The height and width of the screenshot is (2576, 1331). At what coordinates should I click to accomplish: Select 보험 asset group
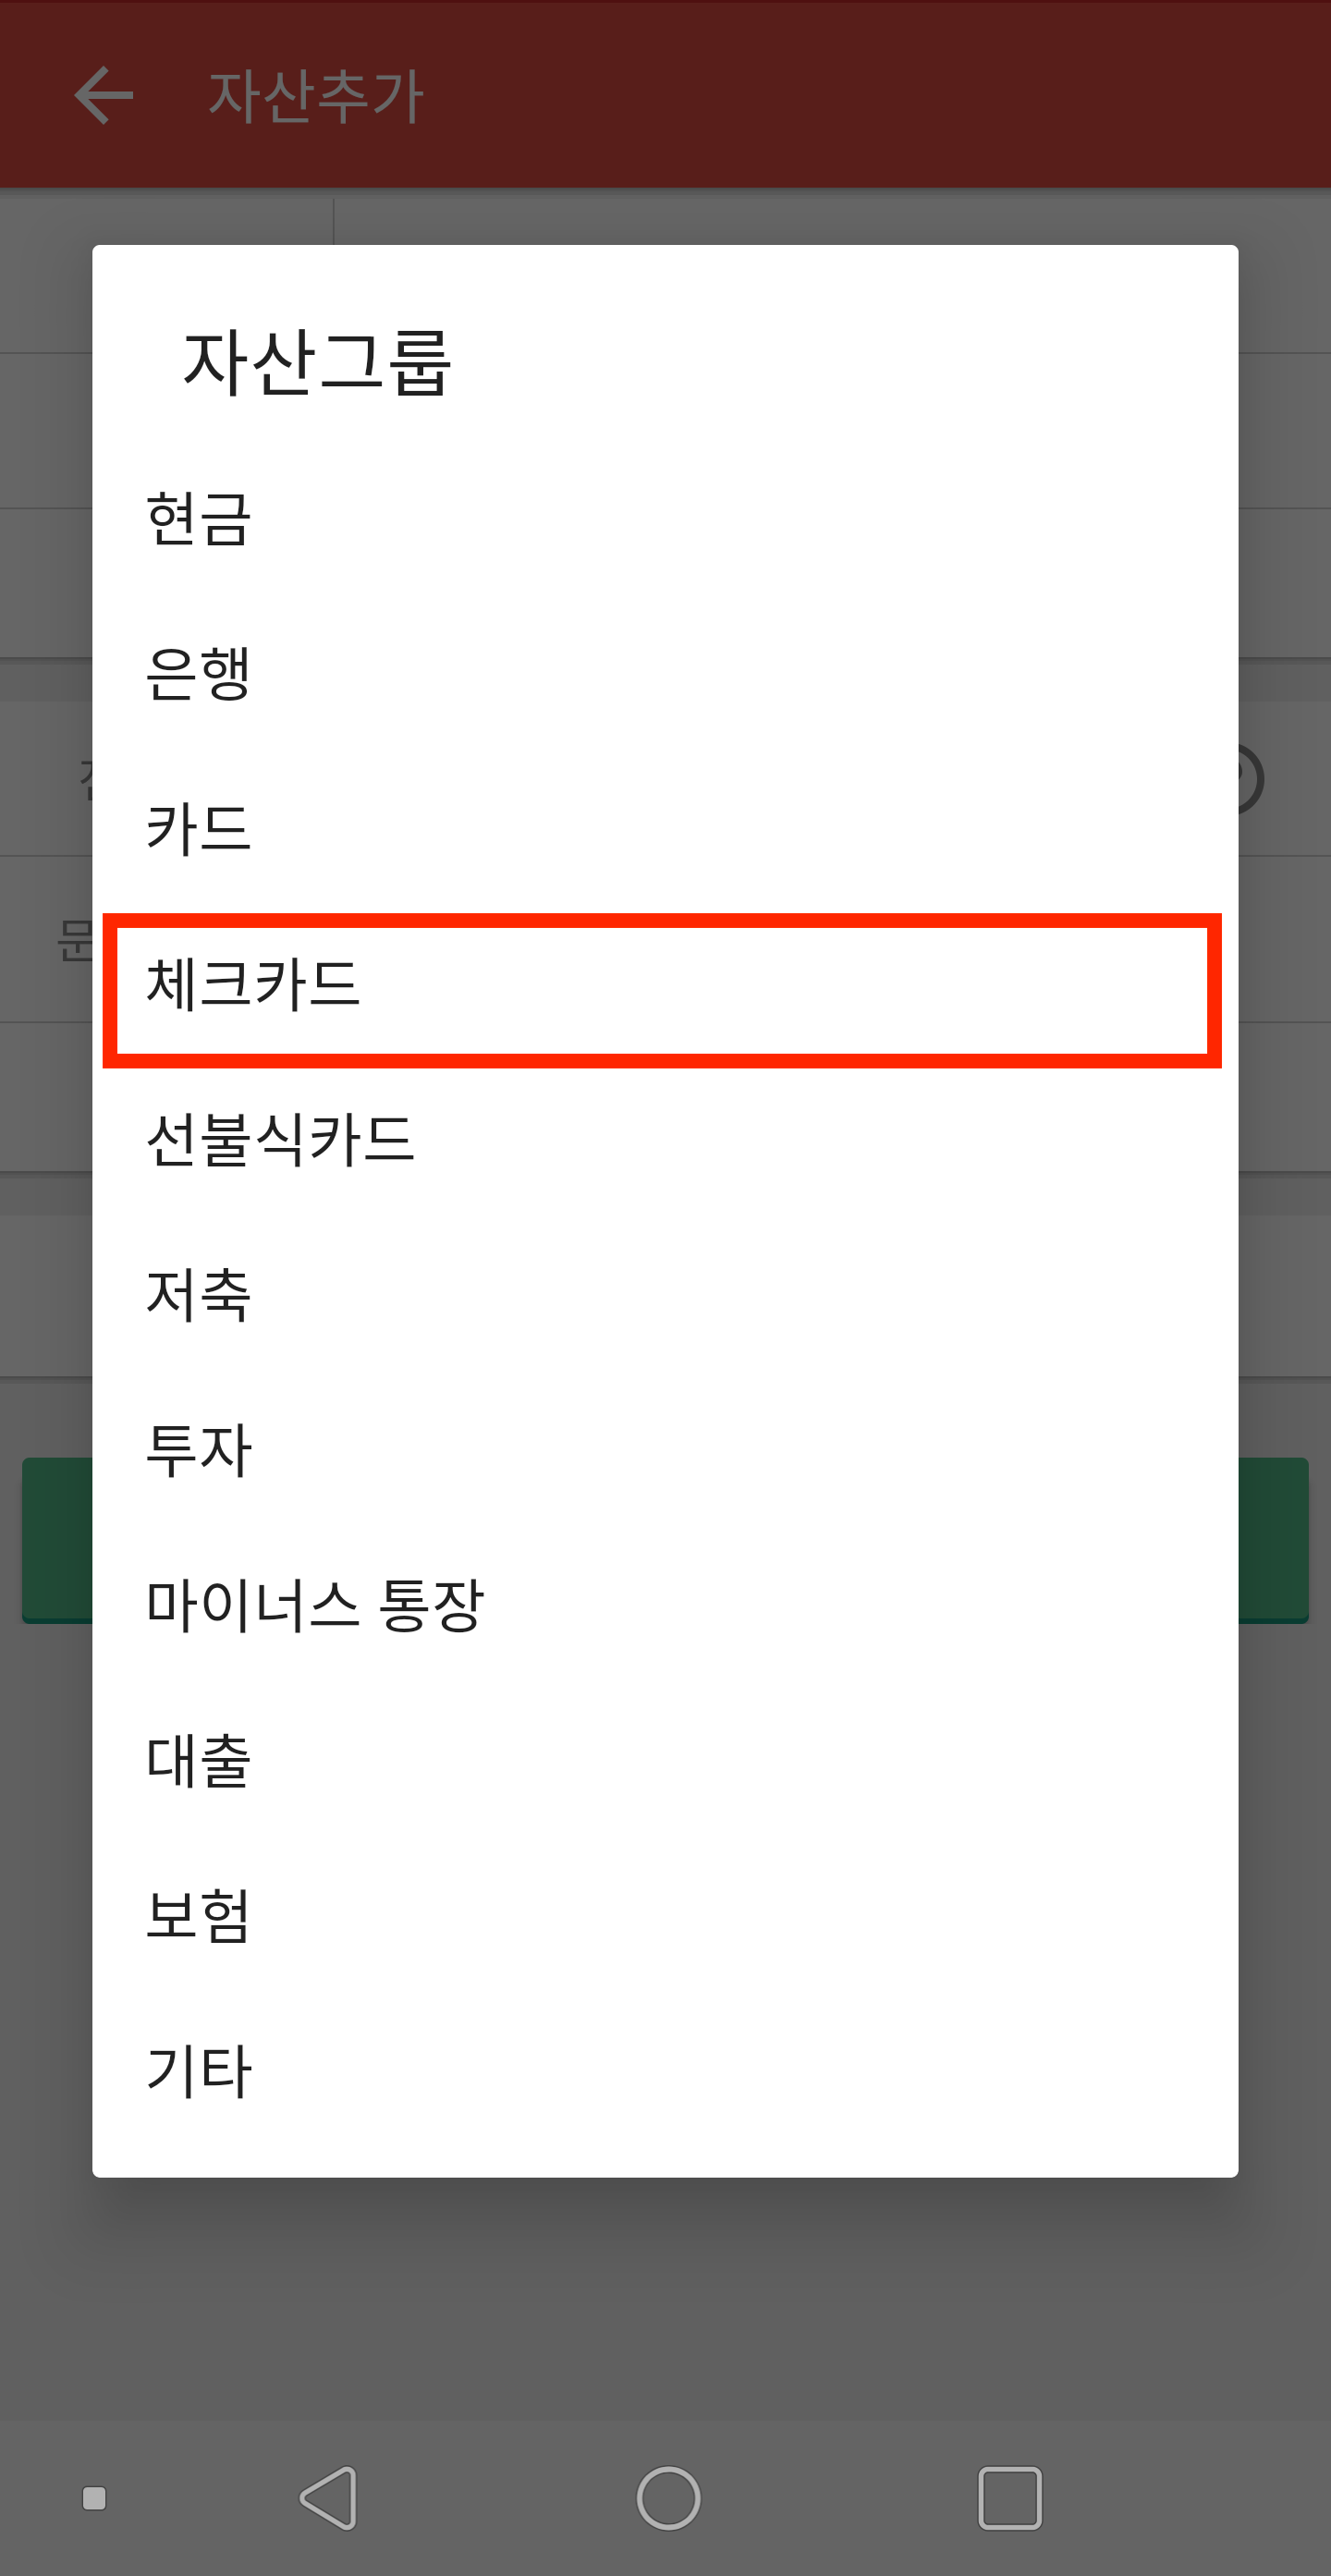coord(665,1915)
